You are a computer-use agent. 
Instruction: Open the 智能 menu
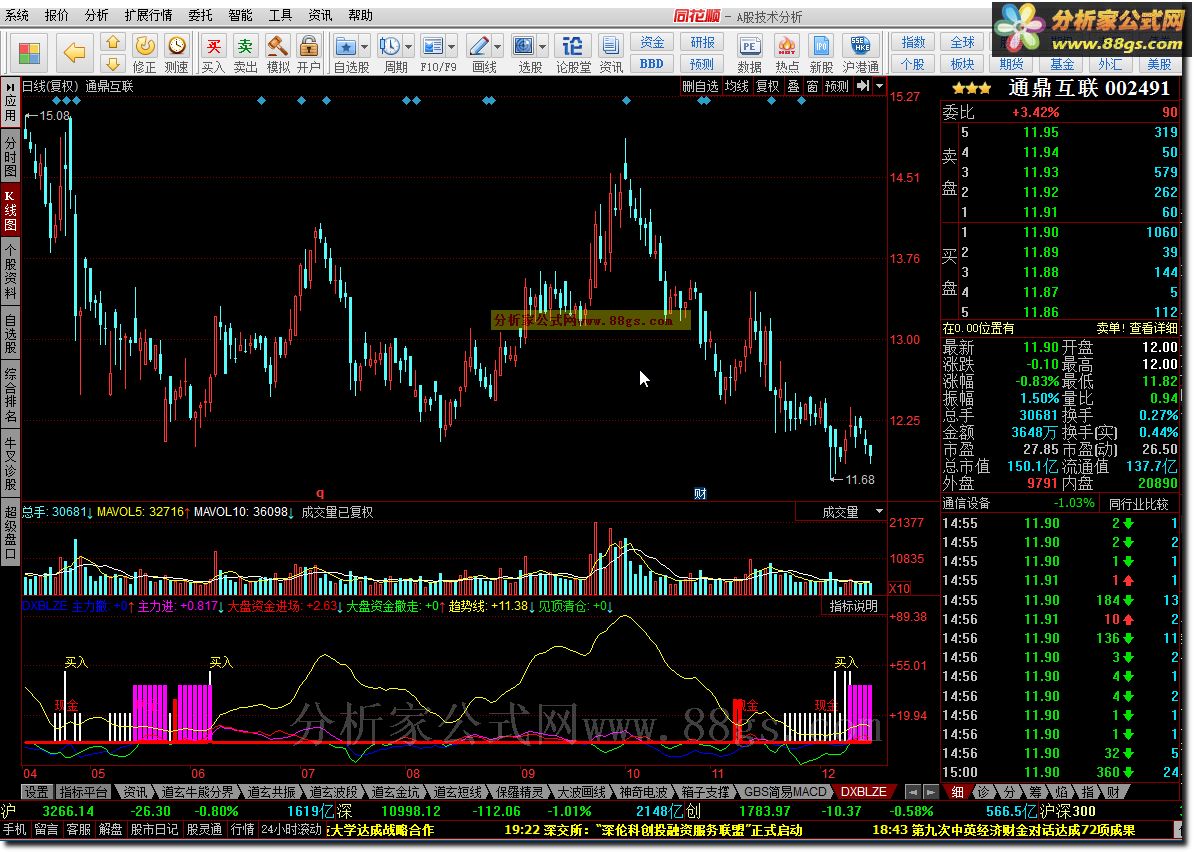pos(241,14)
